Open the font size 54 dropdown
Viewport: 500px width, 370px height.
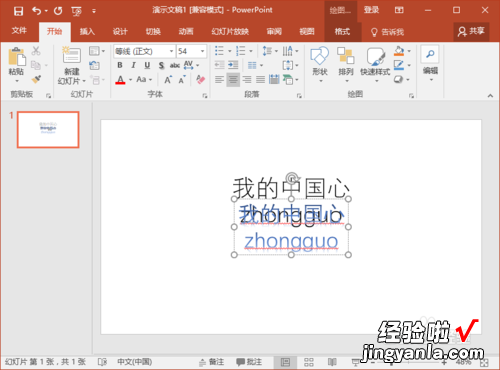tap(202, 51)
